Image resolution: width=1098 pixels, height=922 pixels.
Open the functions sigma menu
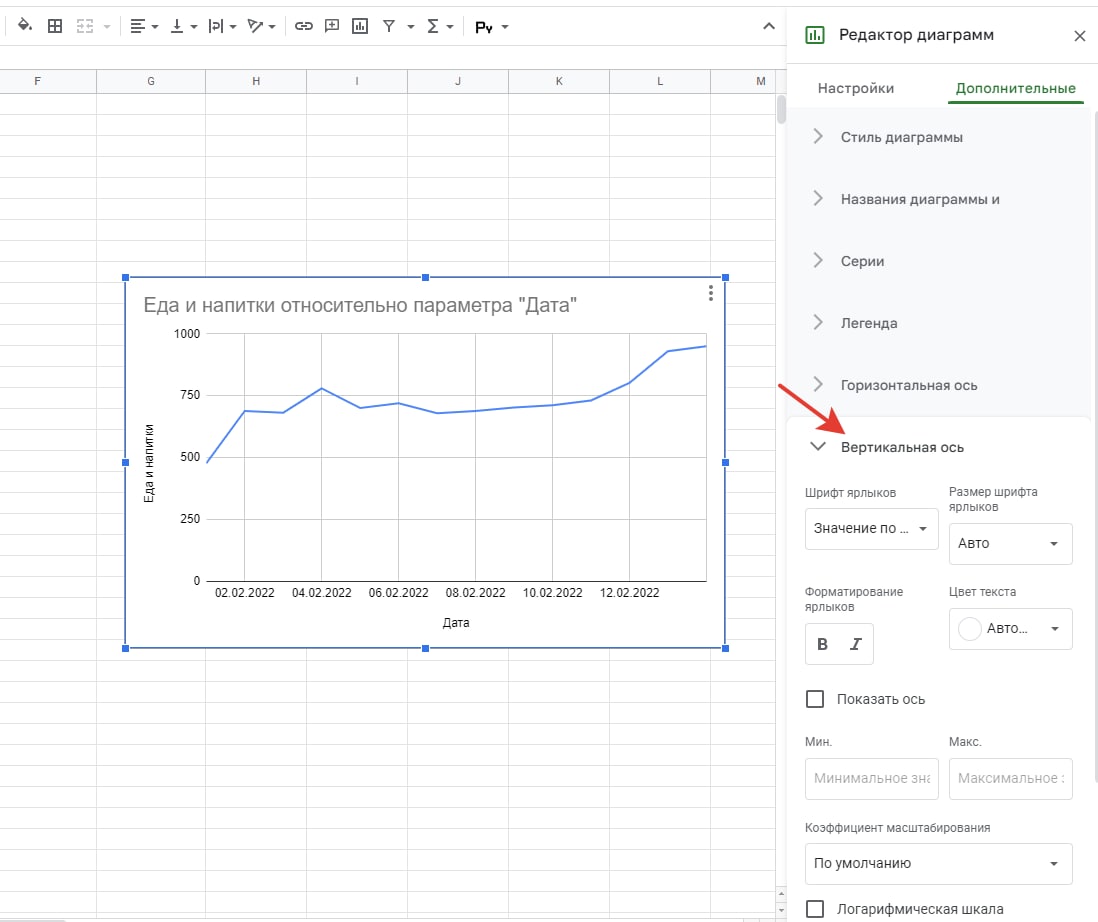tap(433, 26)
